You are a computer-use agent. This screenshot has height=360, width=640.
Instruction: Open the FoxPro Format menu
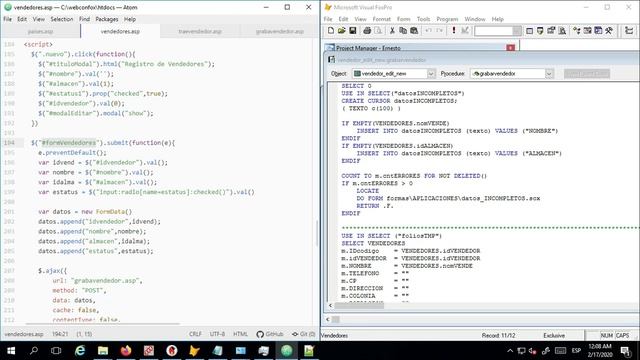(x=381, y=19)
